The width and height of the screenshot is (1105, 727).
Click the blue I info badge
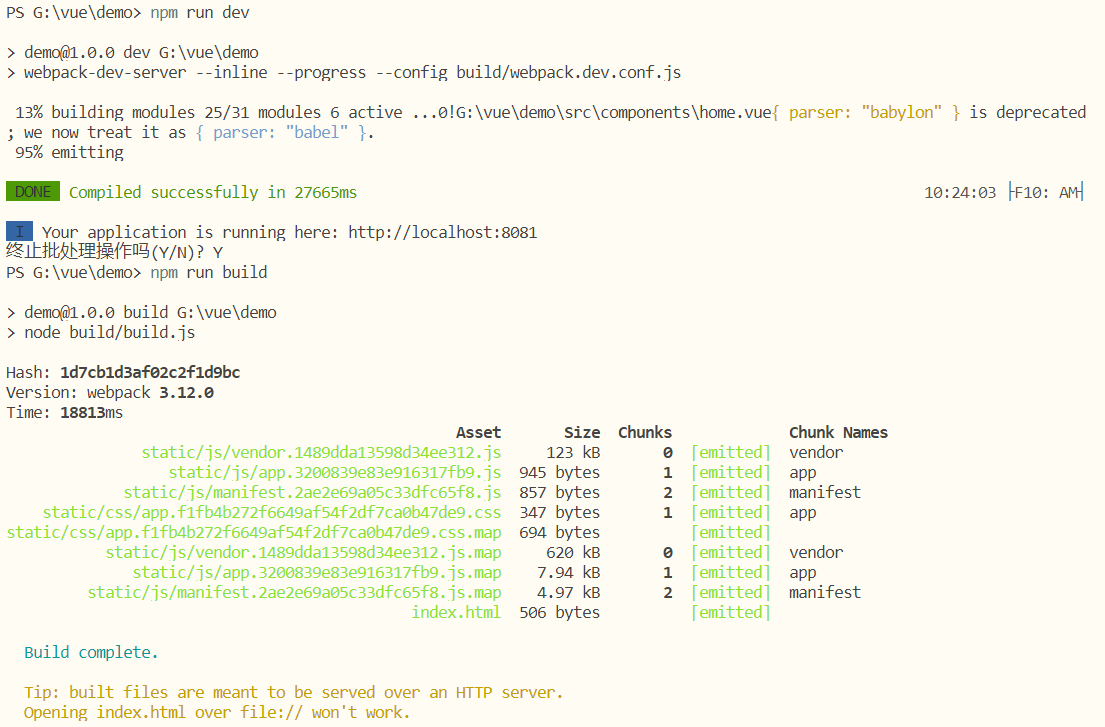(19, 231)
